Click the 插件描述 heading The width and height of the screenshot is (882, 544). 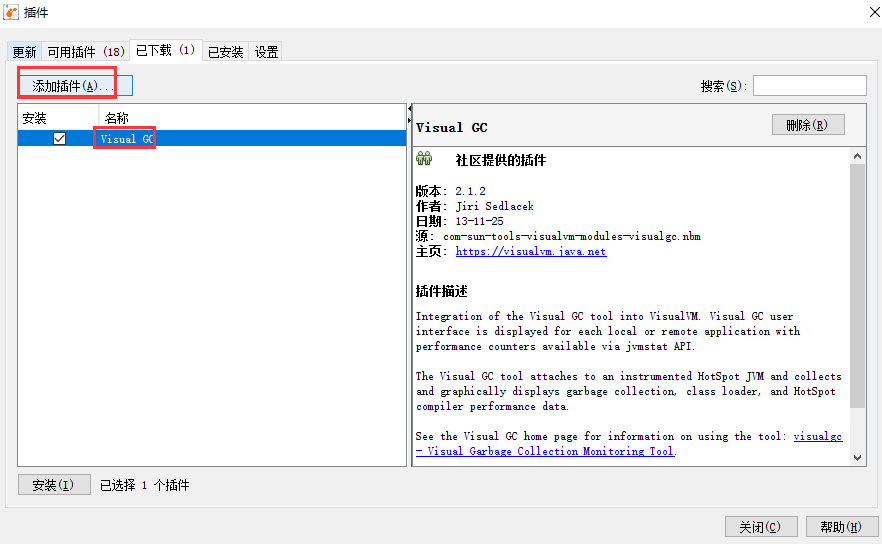point(442,291)
